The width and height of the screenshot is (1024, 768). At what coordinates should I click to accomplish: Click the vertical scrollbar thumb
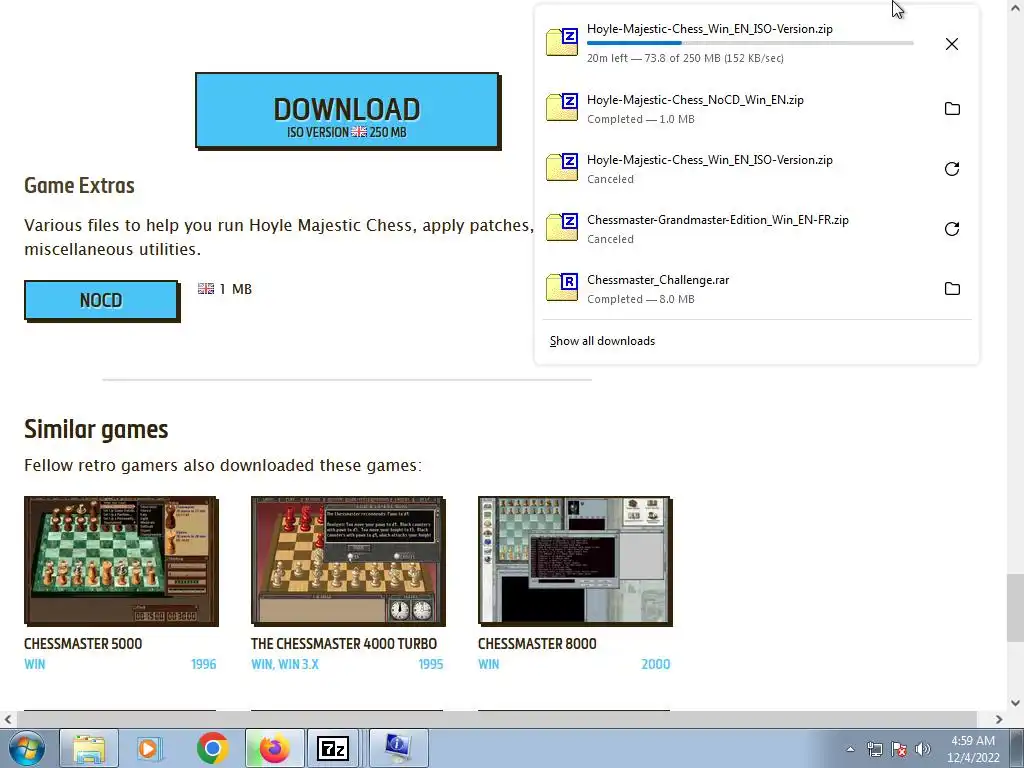tap(1015, 607)
